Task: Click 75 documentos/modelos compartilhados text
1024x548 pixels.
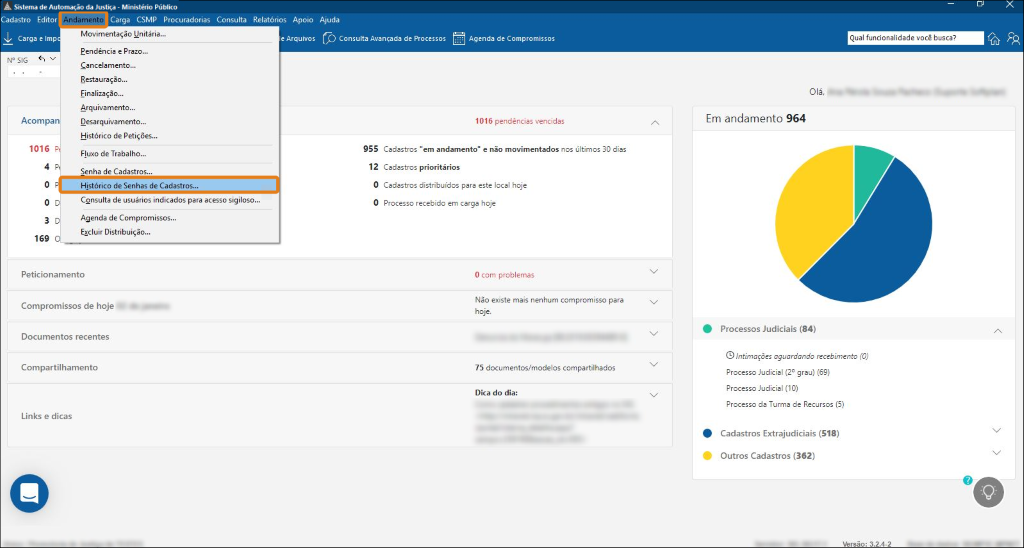Action: click(x=545, y=368)
